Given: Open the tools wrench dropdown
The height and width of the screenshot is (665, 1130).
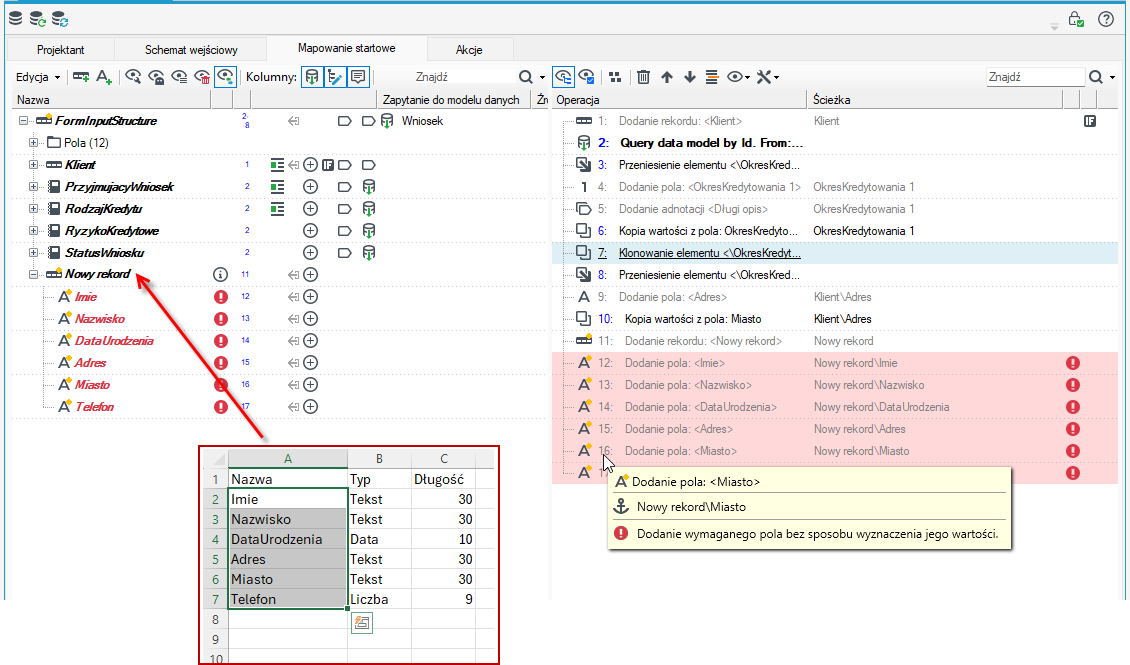Looking at the screenshot, I should pyautogui.click(x=768, y=77).
